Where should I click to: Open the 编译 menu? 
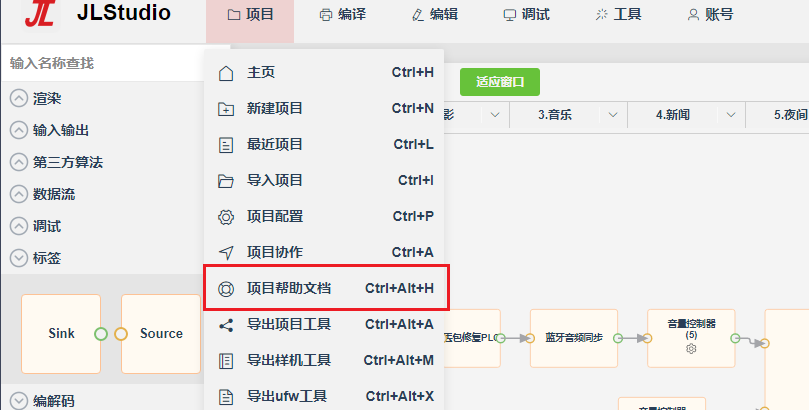[343, 15]
